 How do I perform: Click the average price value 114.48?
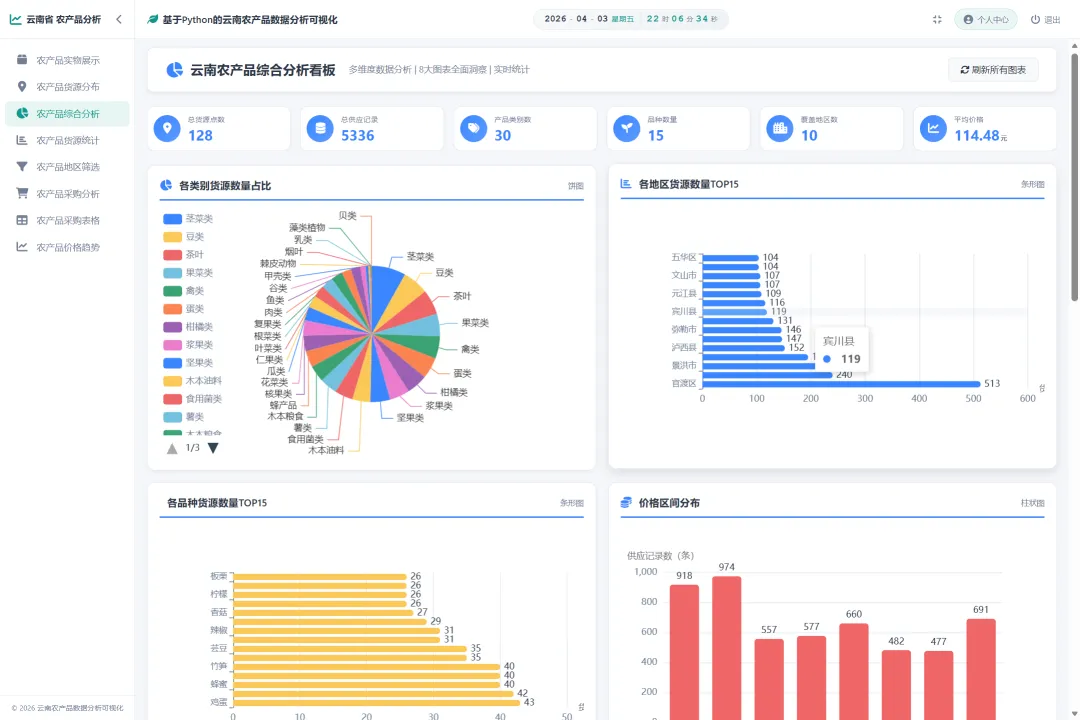[976, 136]
